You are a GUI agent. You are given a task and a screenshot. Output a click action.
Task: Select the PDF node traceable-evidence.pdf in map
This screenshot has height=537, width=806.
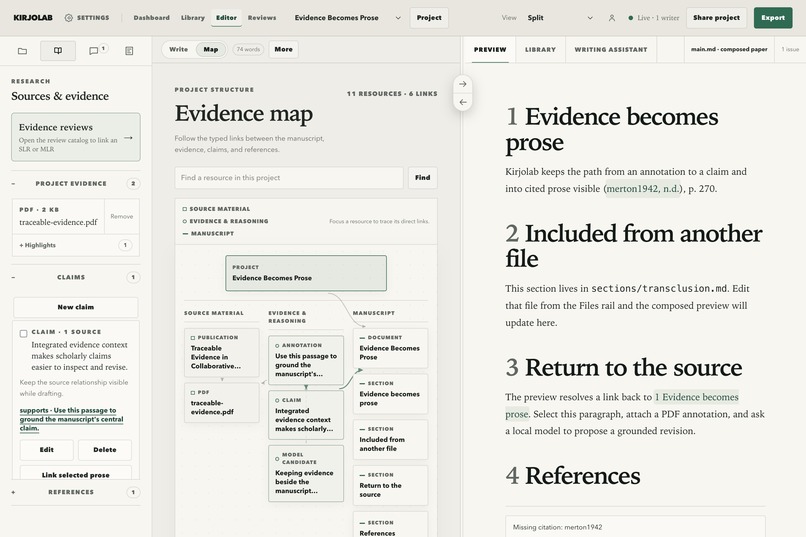(222, 403)
